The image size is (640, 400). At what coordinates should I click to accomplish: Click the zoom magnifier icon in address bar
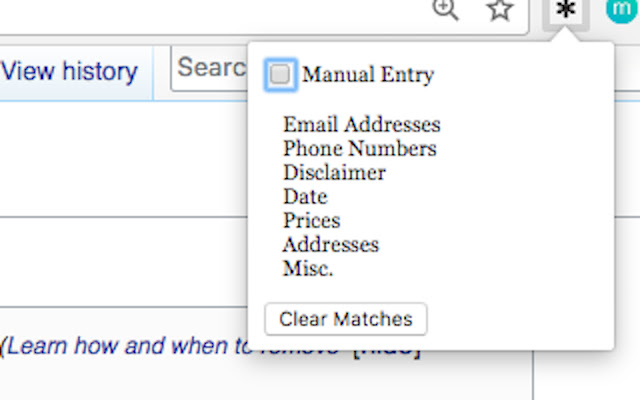[445, 10]
